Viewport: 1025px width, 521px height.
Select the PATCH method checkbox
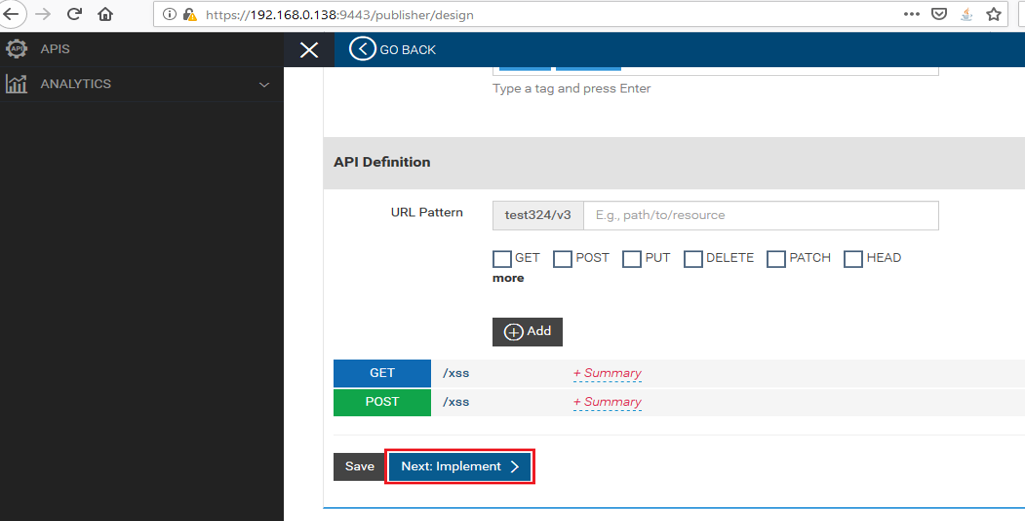pos(776,259)
